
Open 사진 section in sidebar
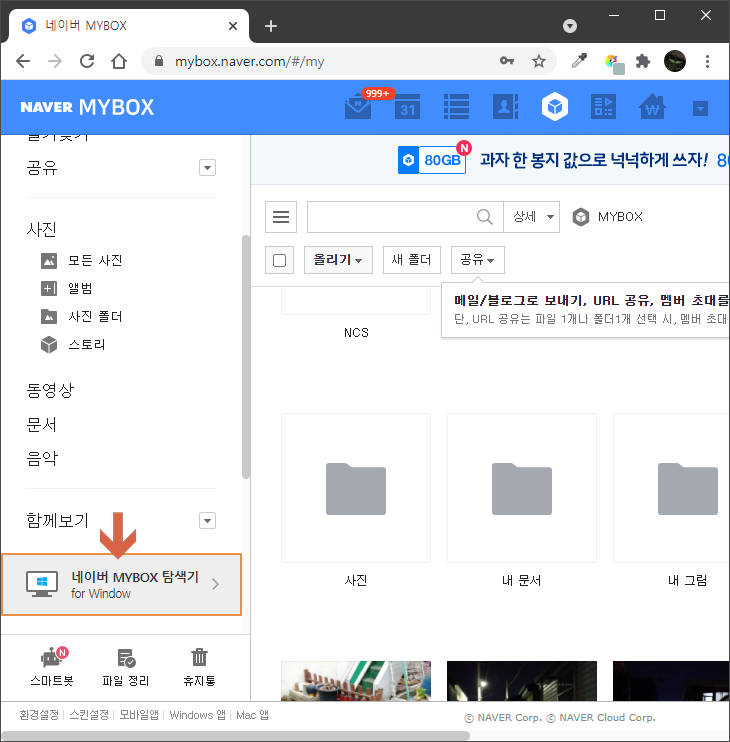pos(42,230)
